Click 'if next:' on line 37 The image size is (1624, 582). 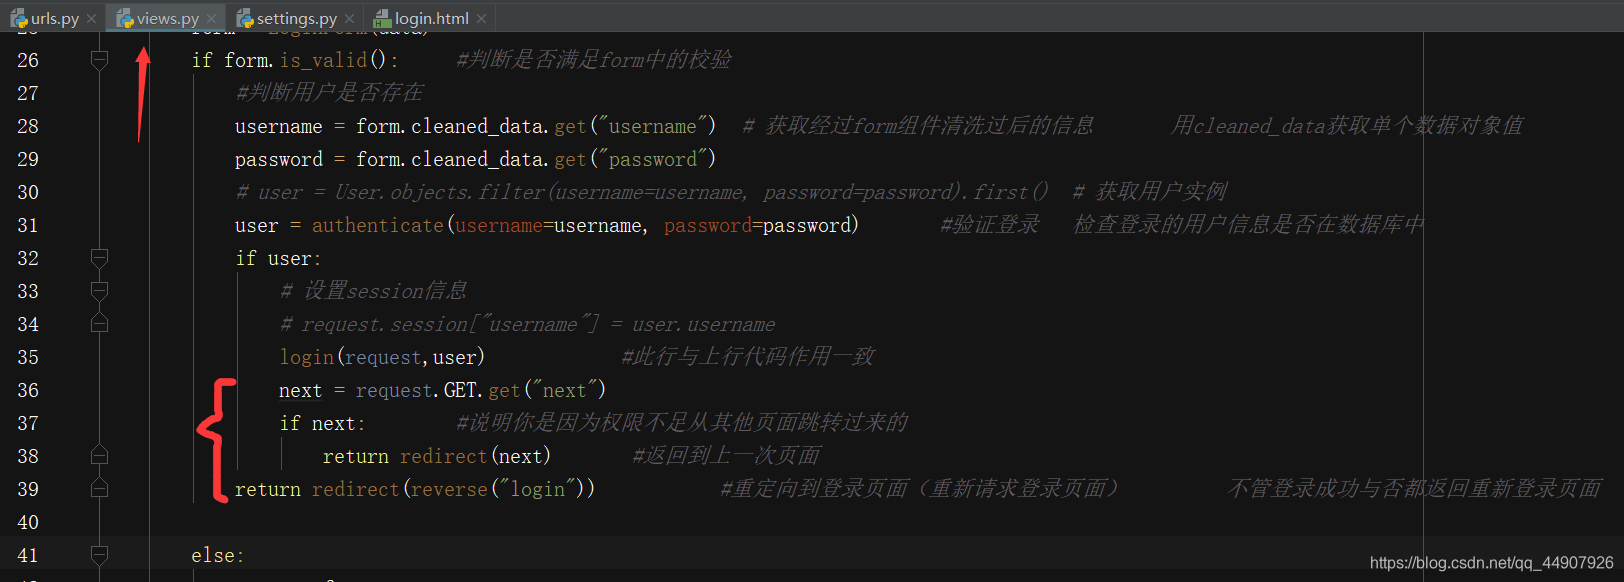click(322, 423)
